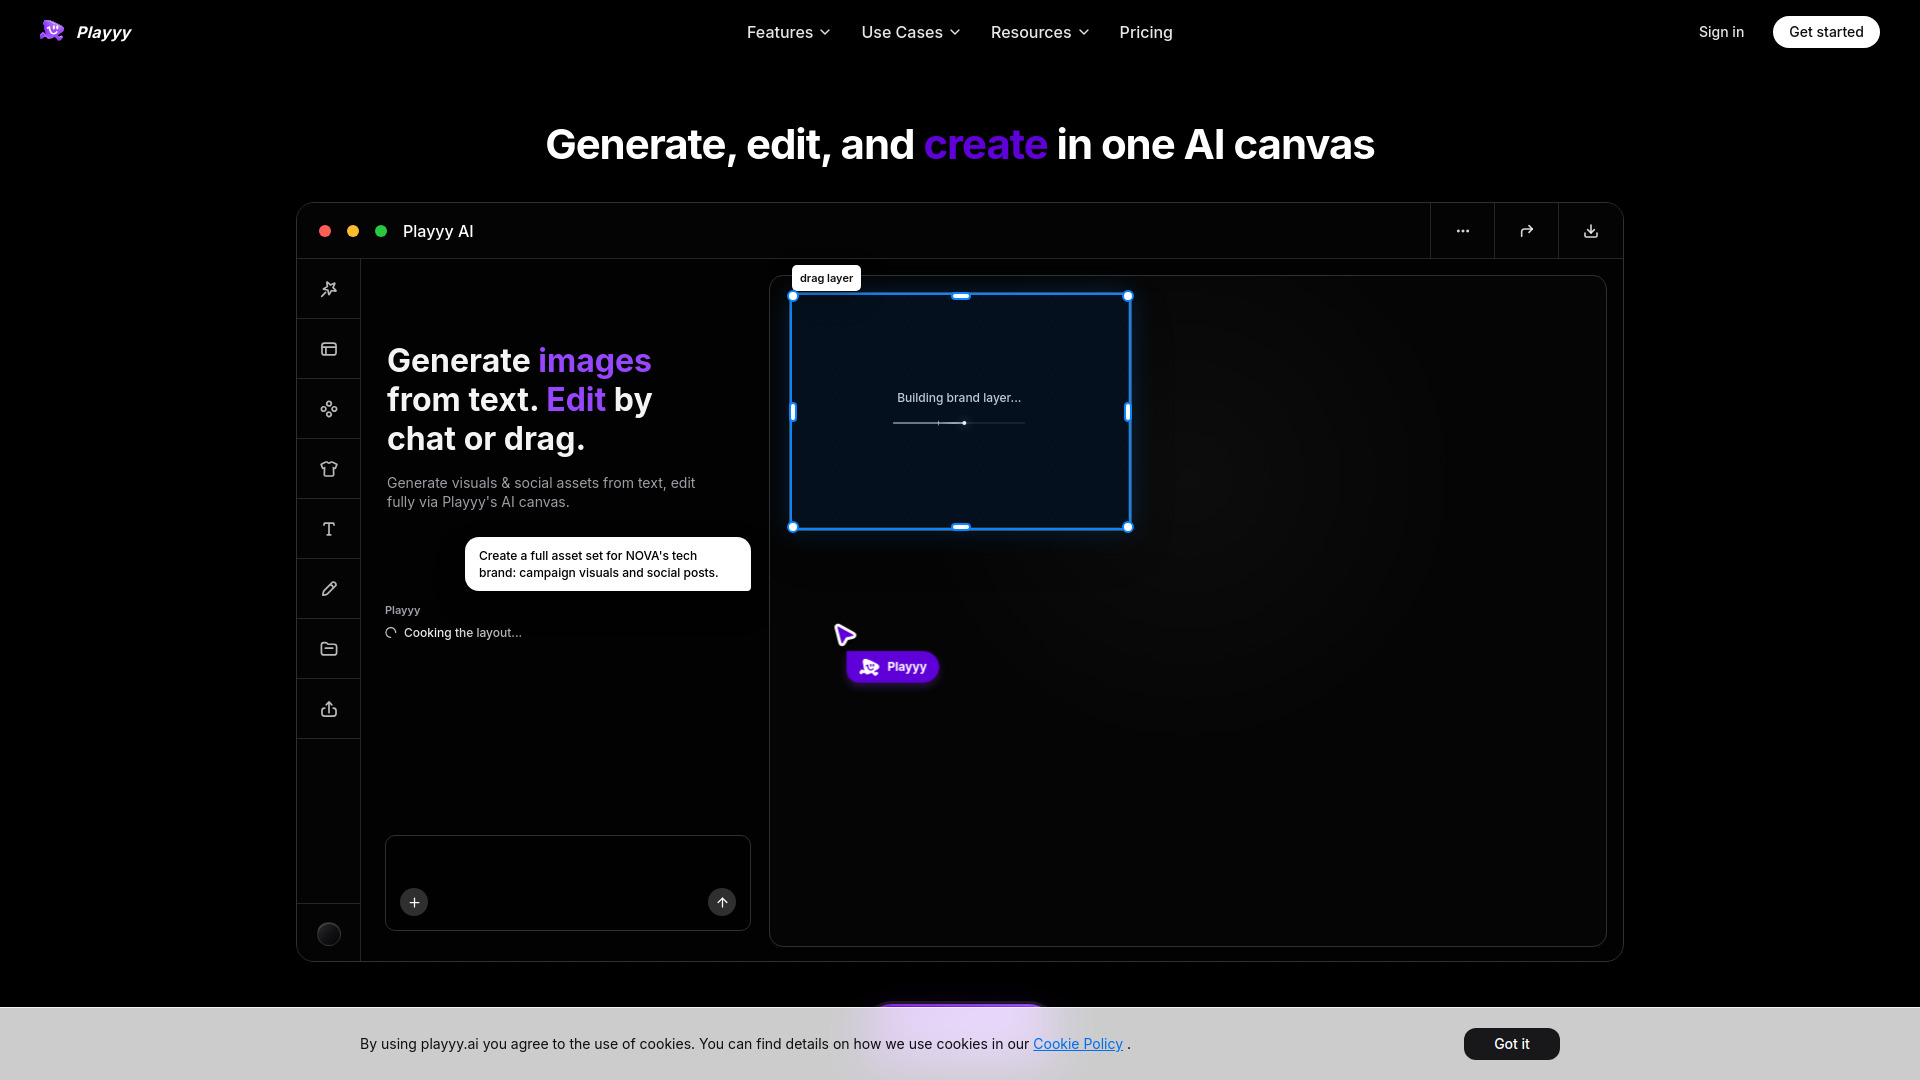The width and height of the screenshot is (1920, 1080).
Task: Click the Playyy AI window title
Action: pos(438,231)
